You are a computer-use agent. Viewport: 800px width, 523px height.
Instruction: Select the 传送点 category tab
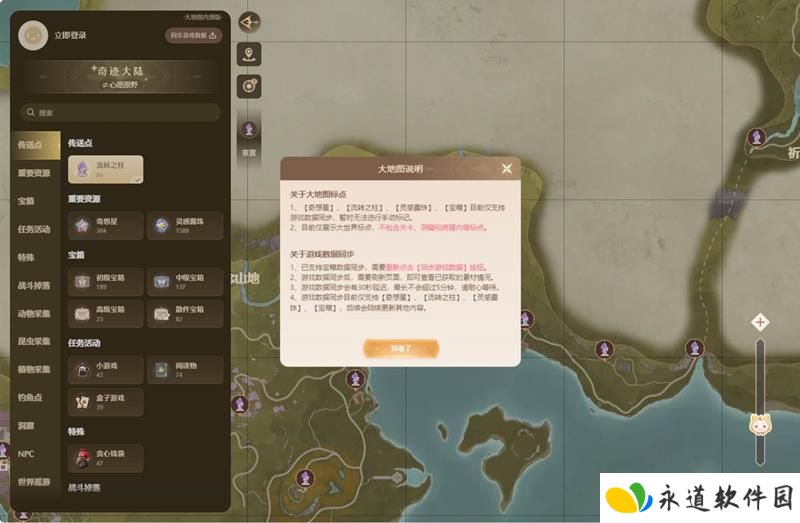pyautogui.click(x=35, y=145)
